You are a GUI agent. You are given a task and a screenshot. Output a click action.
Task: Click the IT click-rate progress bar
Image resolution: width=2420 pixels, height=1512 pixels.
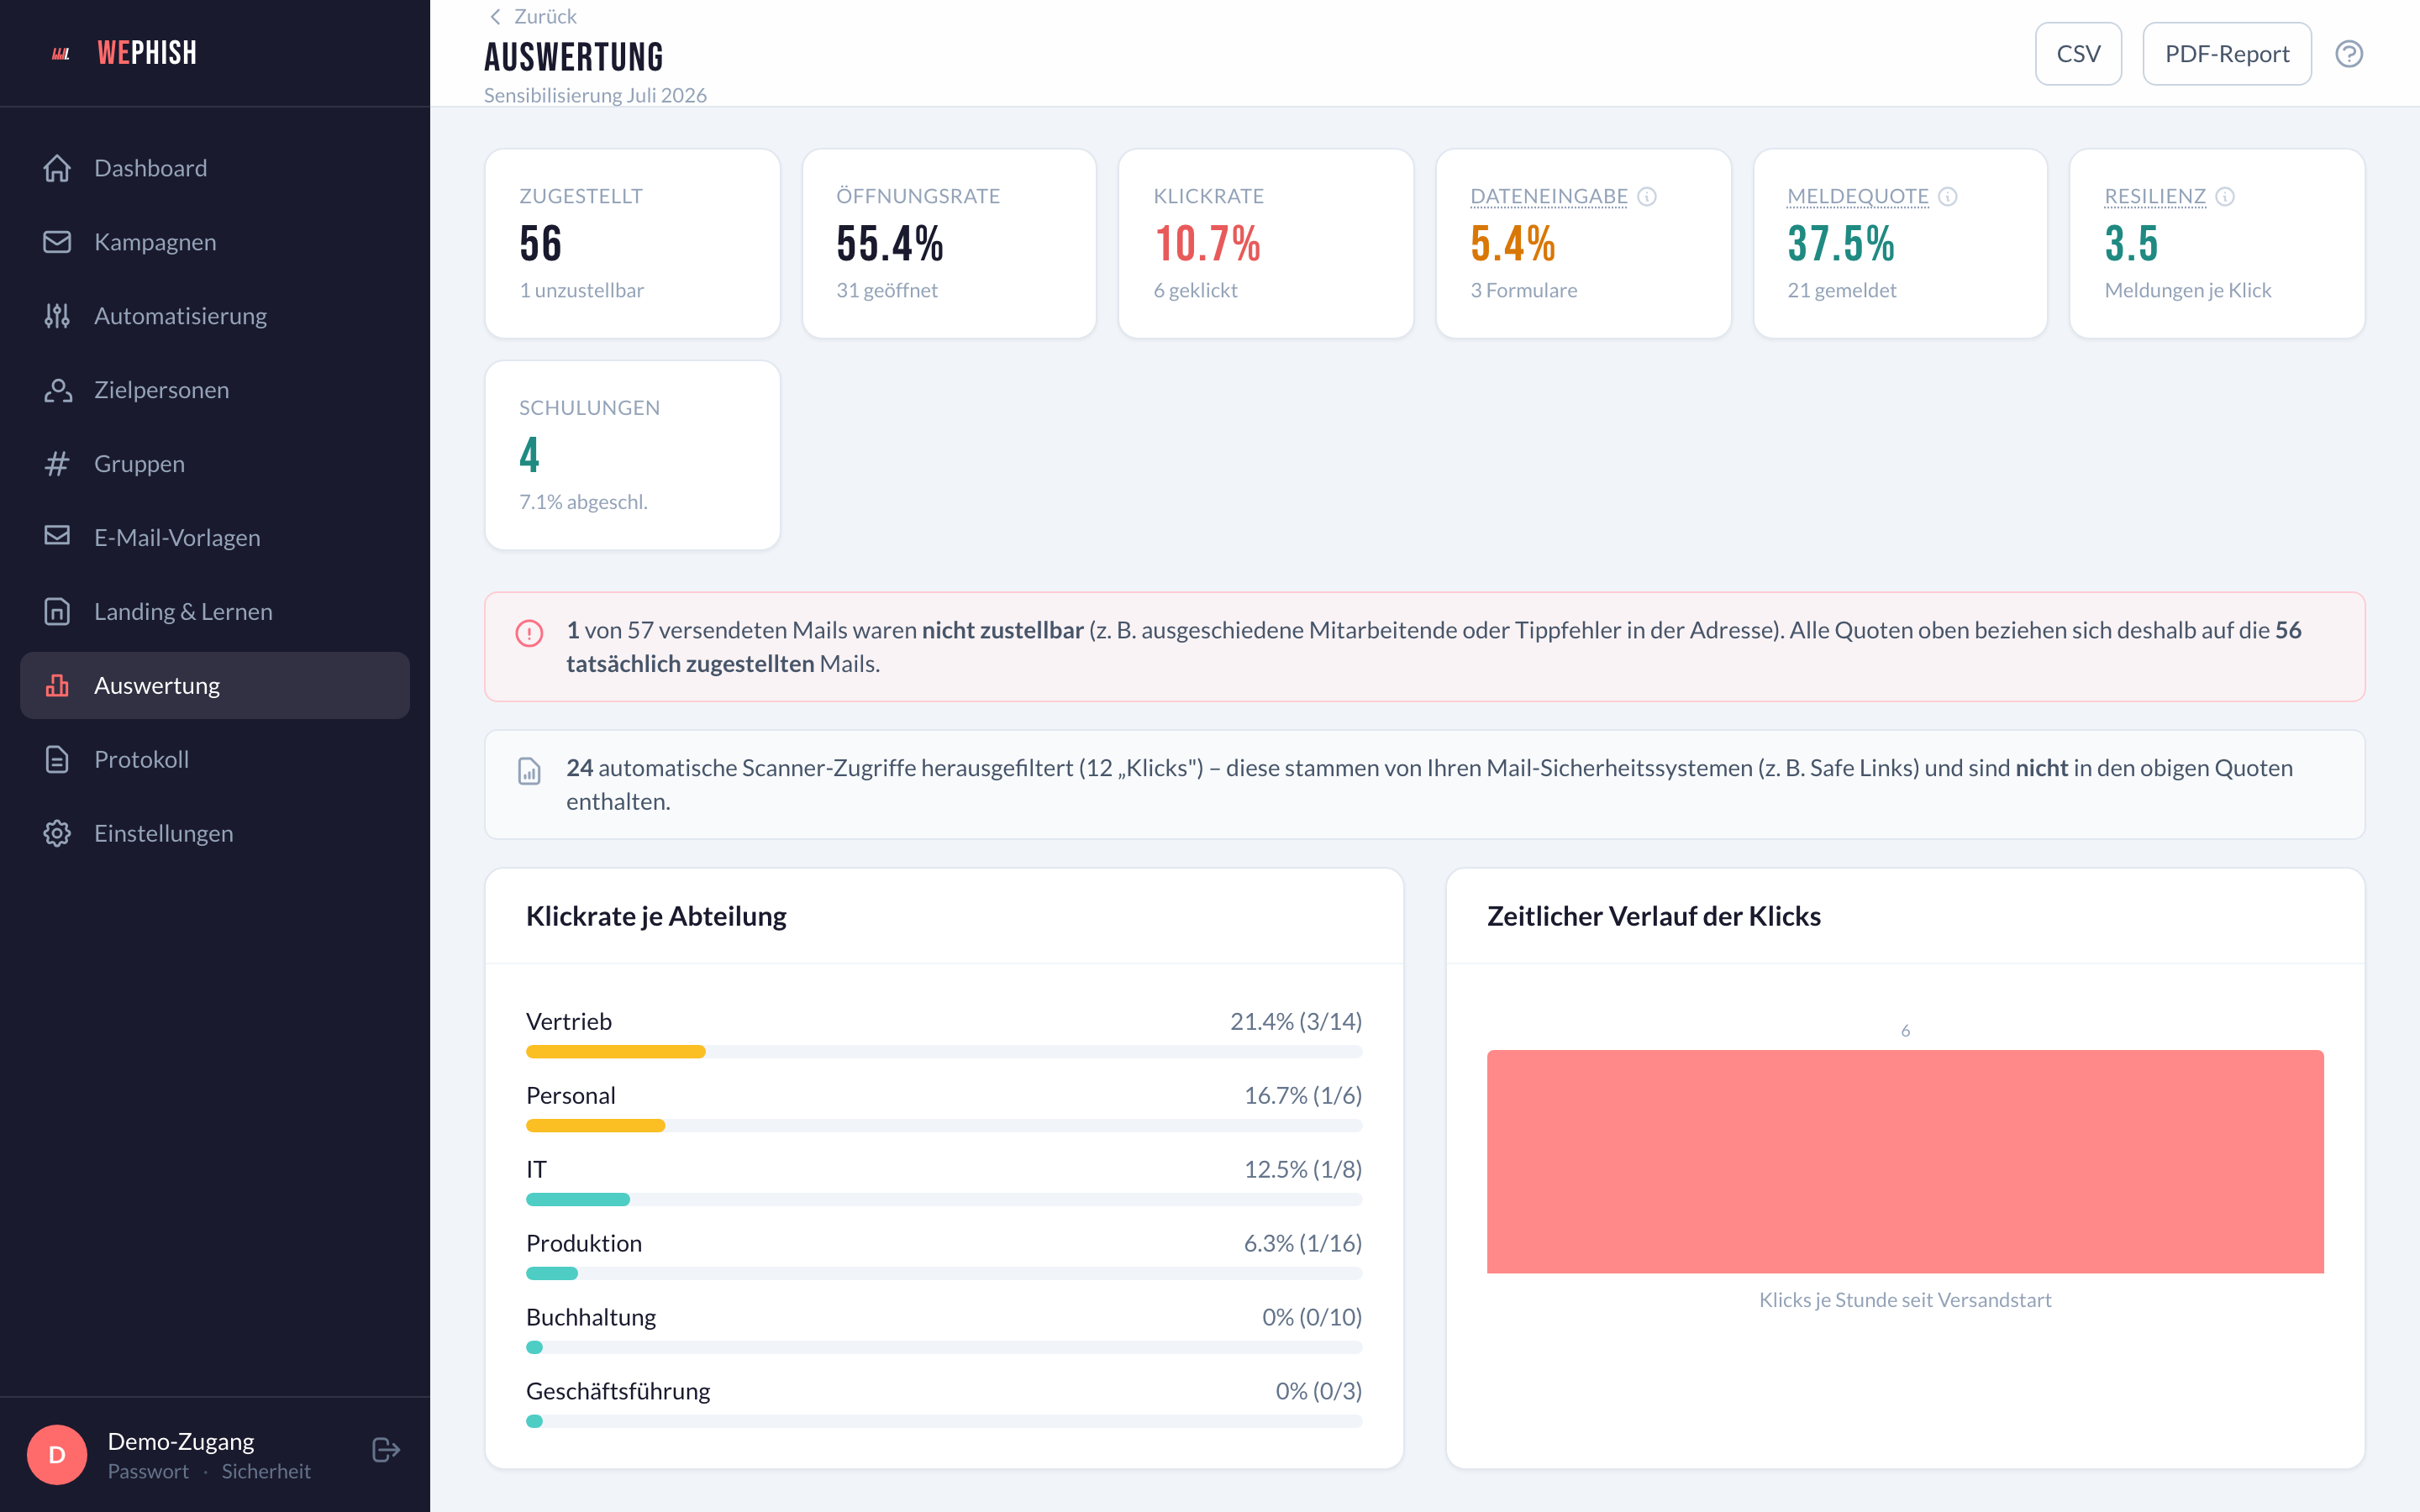coord(944,1200)
